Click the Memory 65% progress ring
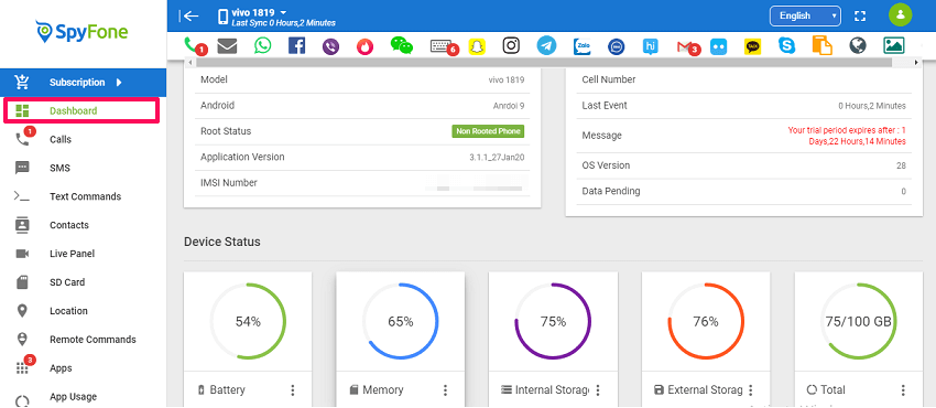Screen dimensions: 936x408 401,321
